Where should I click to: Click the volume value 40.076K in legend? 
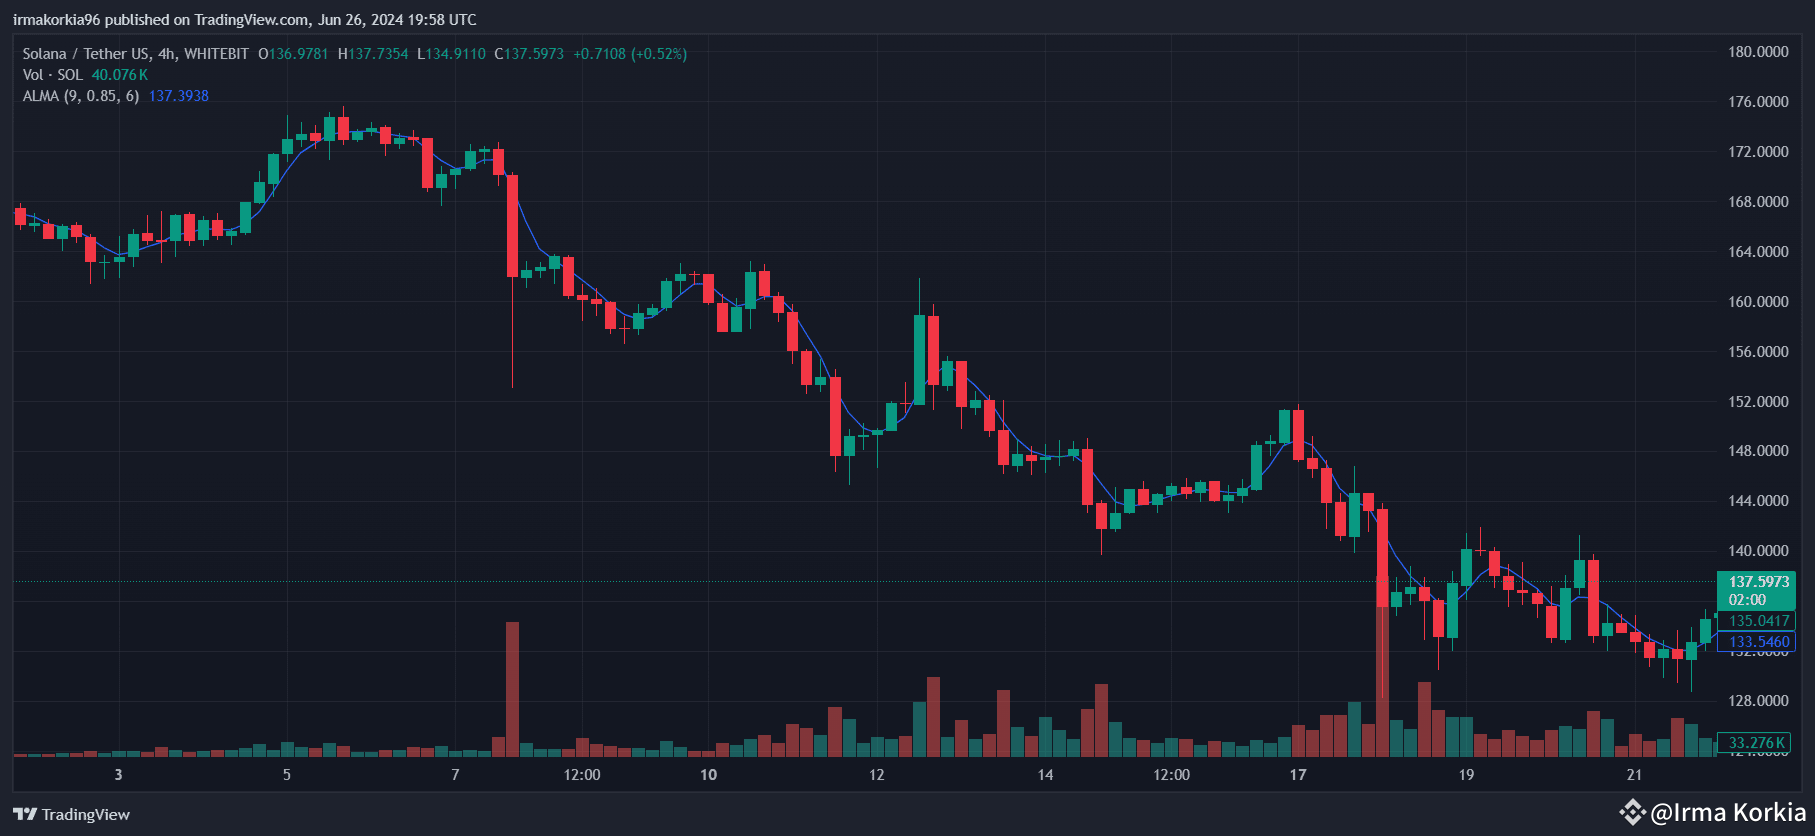click(120, 75)
